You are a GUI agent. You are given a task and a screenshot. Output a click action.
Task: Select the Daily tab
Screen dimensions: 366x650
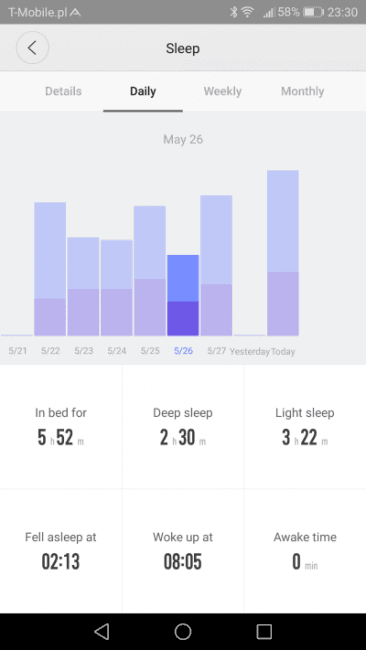(x=143, y=91)
